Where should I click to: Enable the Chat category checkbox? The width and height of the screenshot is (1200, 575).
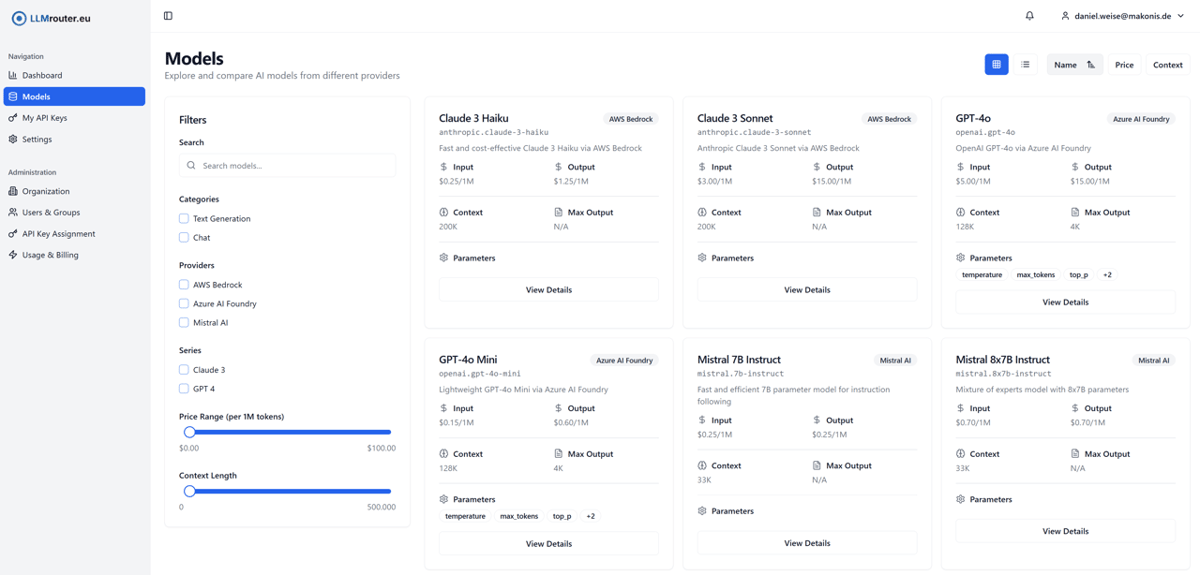(184, 237)
